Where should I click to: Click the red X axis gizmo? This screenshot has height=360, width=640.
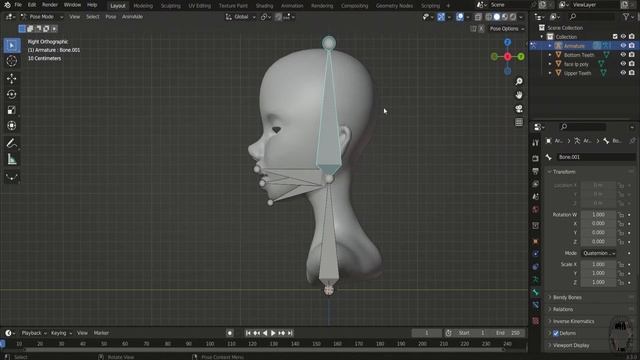507,57
